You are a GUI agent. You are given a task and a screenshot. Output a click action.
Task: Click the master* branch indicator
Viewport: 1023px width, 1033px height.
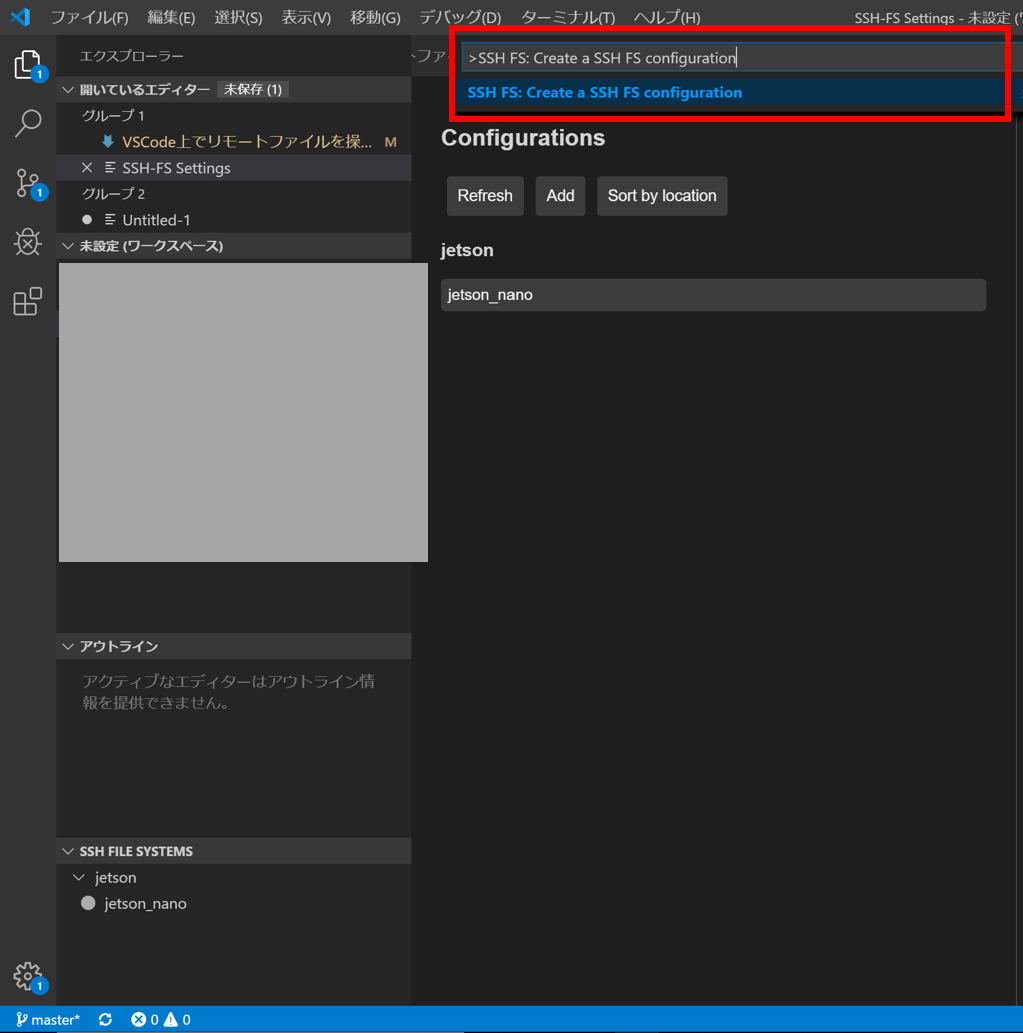[47, 1019]
